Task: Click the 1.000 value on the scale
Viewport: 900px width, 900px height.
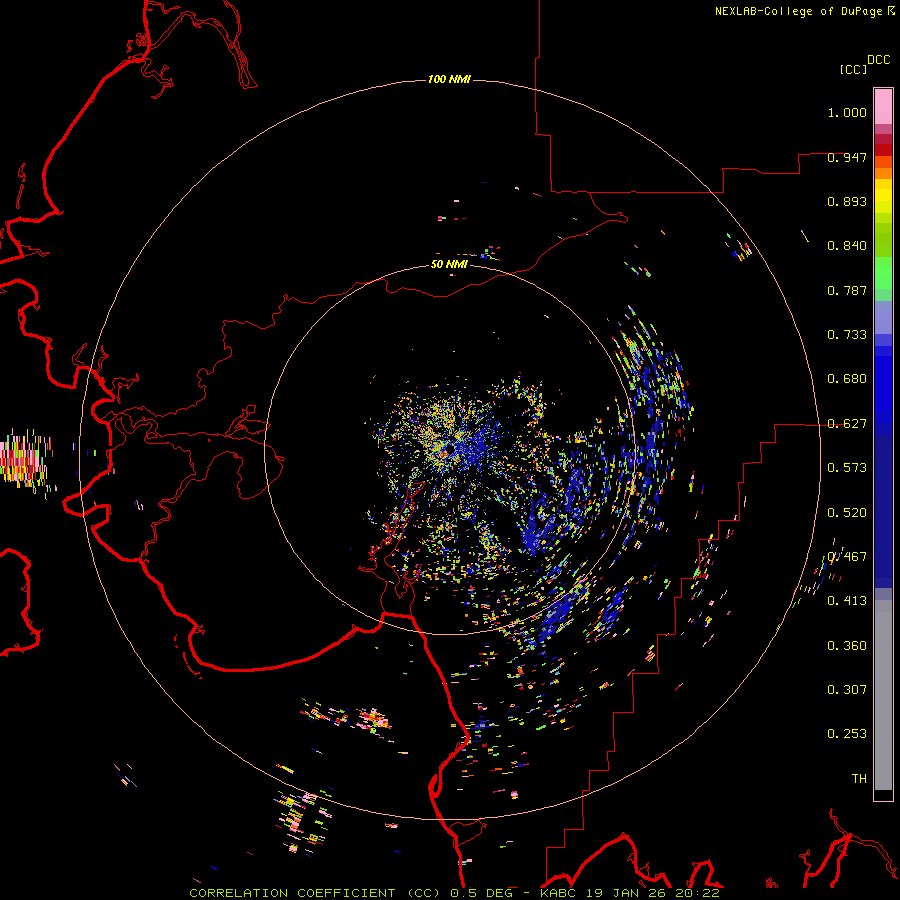Action: pyautogui.click(x=847, y=112)
